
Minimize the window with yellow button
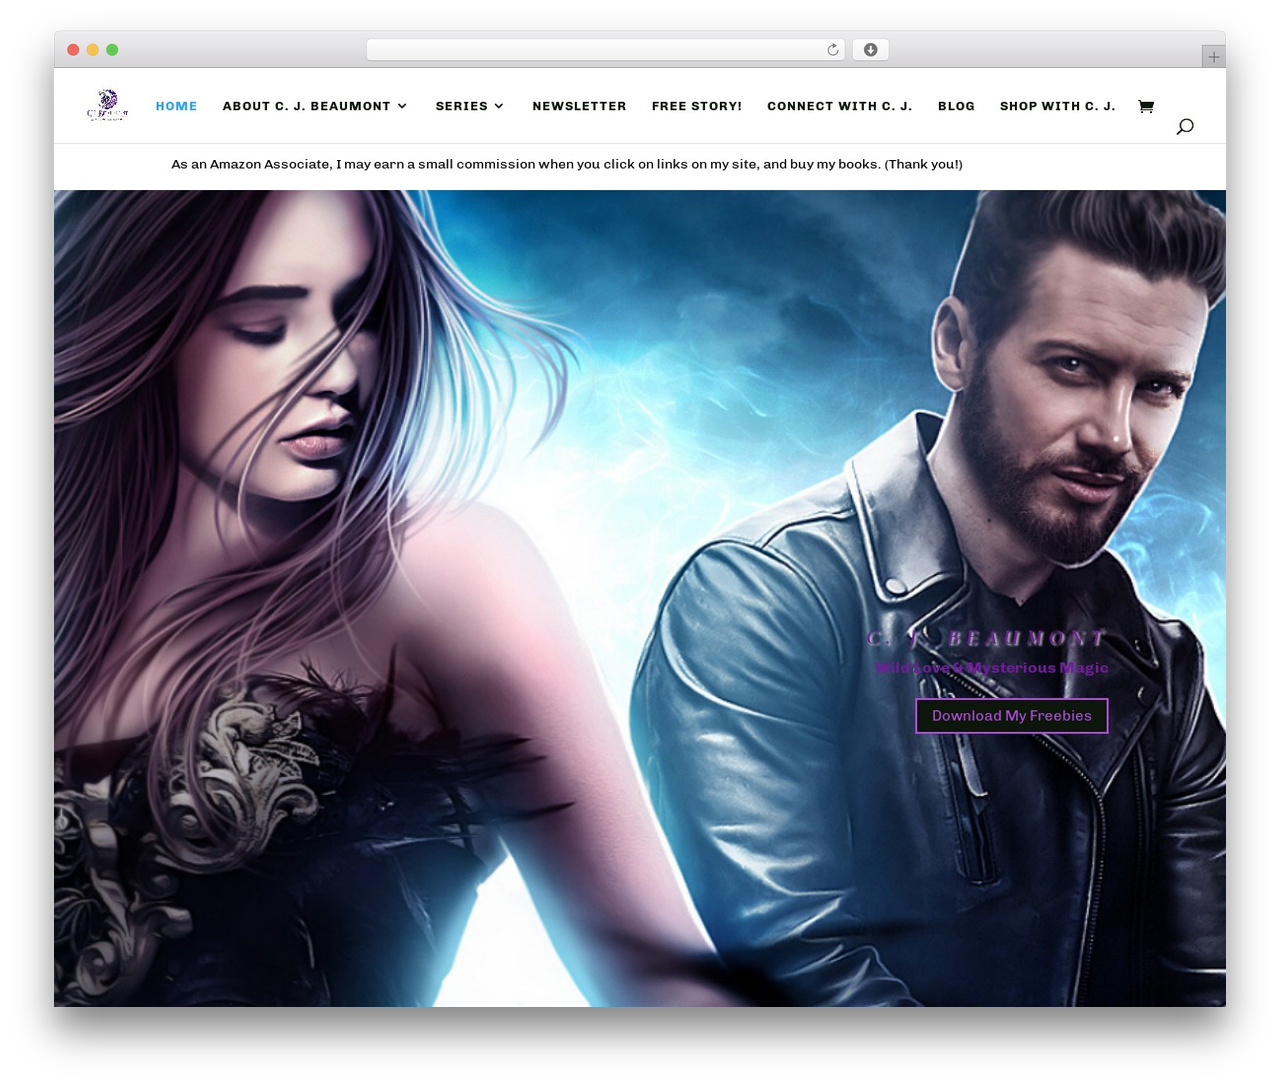(x=92, y=50)
